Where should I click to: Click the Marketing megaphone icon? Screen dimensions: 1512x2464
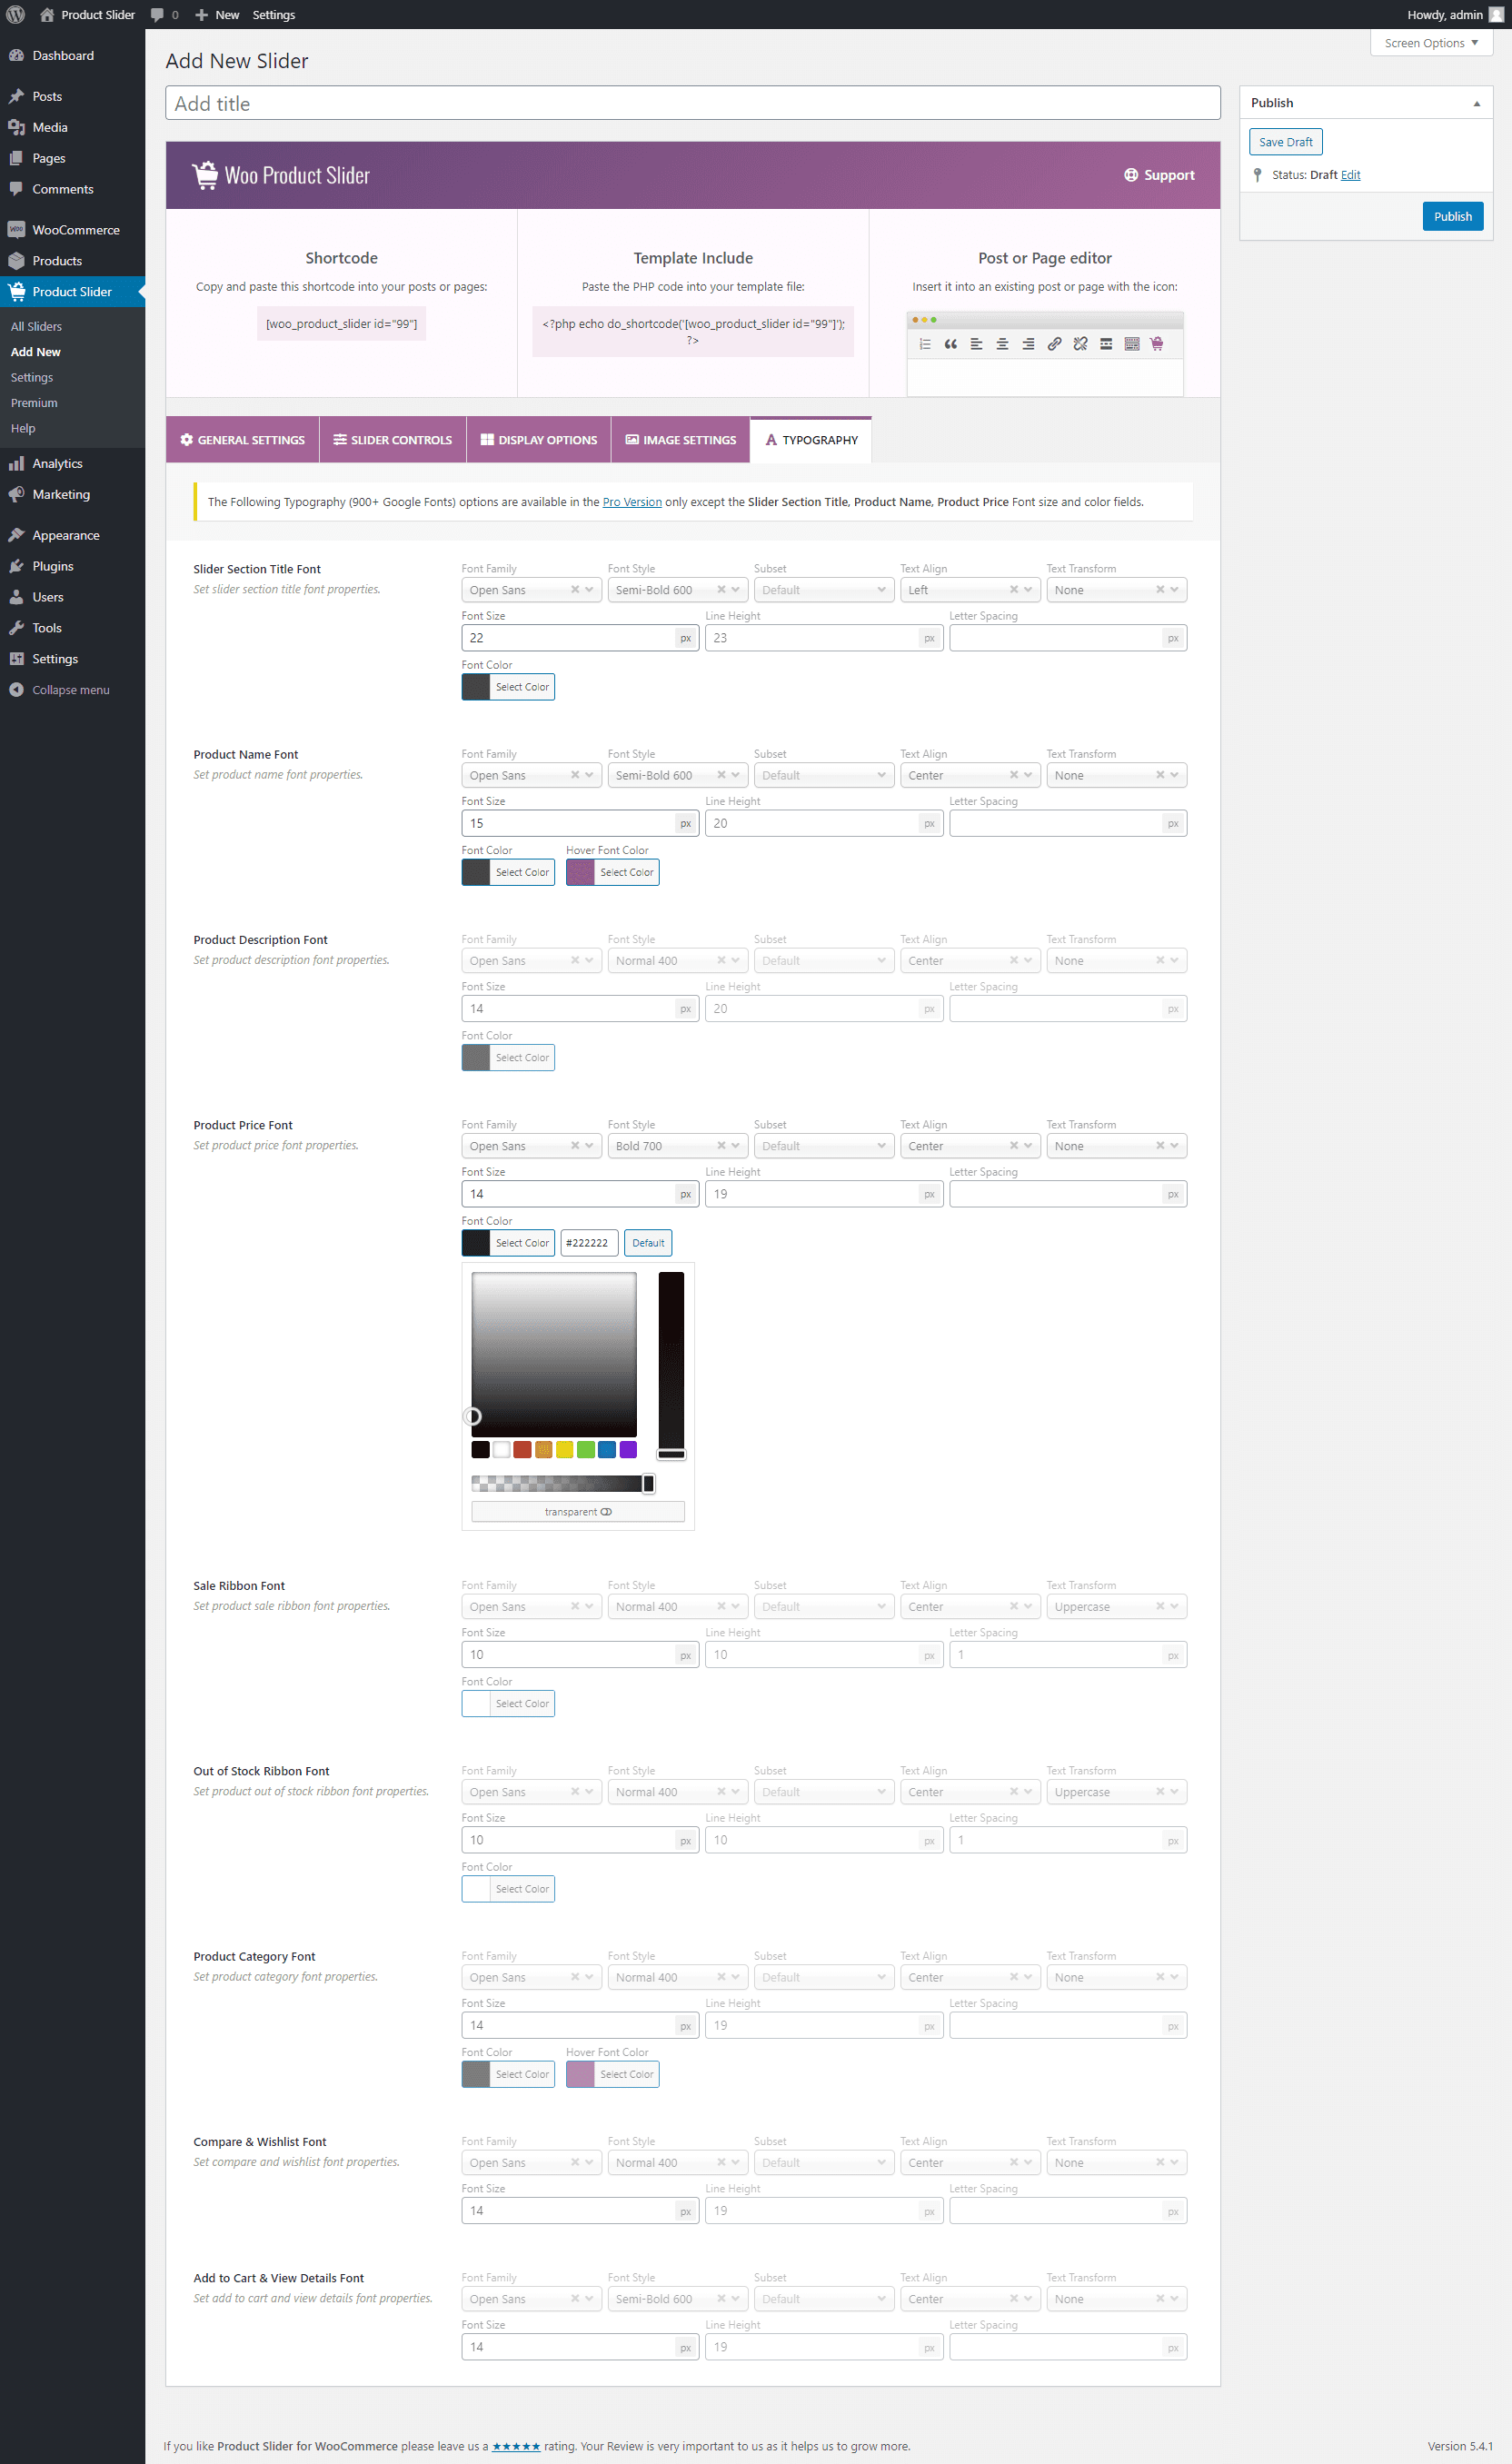point(16,494)
